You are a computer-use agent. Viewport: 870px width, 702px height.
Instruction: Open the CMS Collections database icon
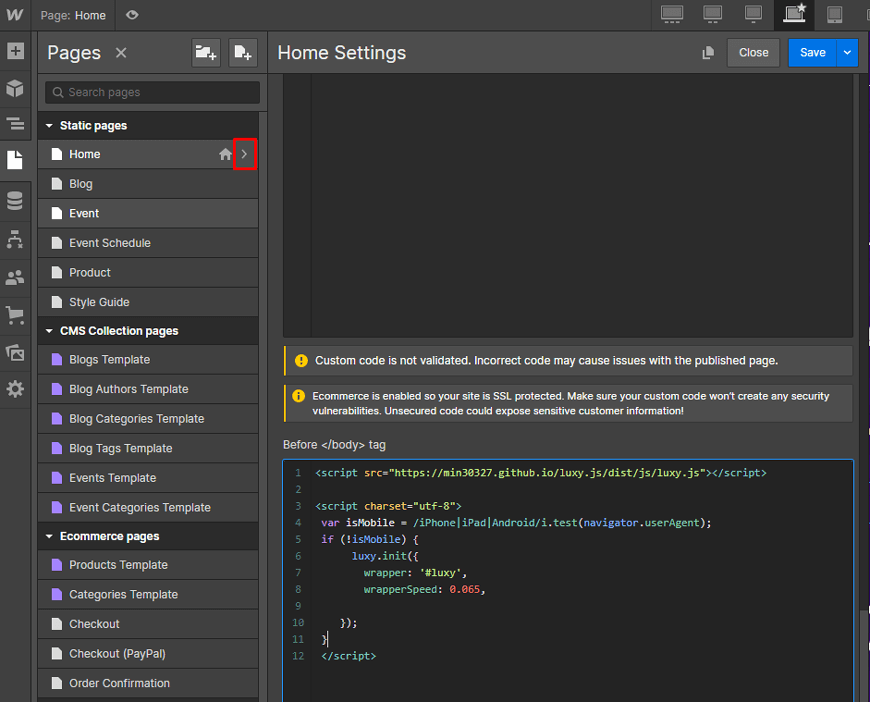coord(15,202)
